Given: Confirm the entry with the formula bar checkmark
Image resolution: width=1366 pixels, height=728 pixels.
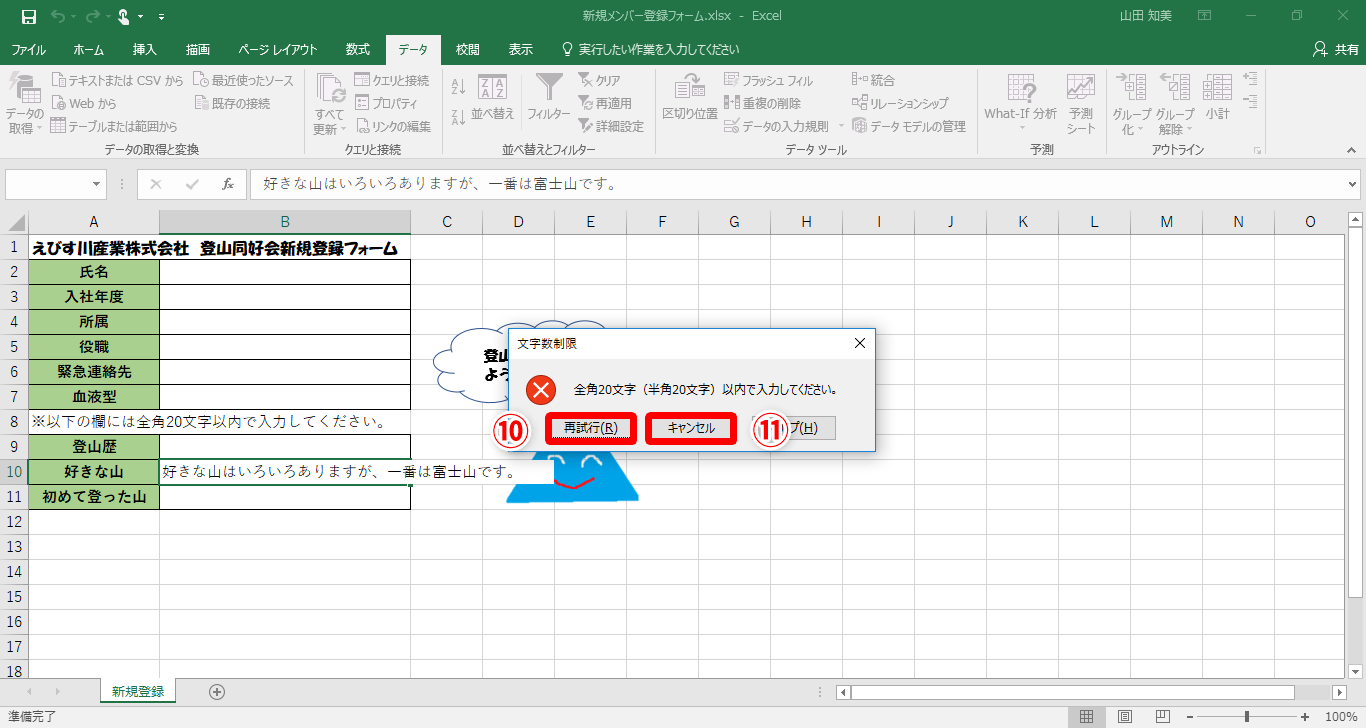Looking at the screenshot, I should 192,184.
